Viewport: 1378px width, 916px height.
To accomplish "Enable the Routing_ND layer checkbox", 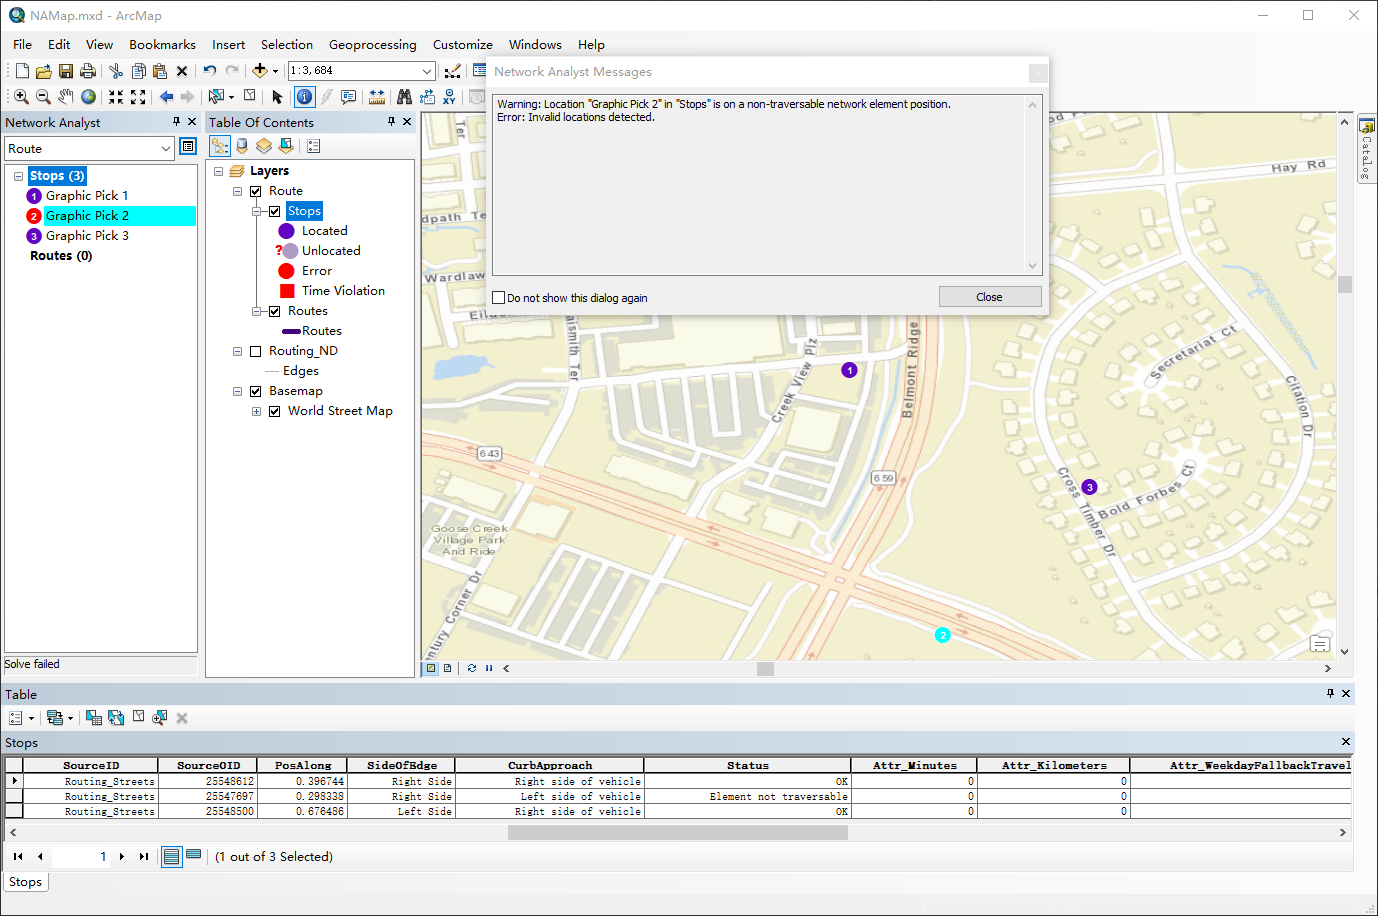I will click(x=255, y=351).
